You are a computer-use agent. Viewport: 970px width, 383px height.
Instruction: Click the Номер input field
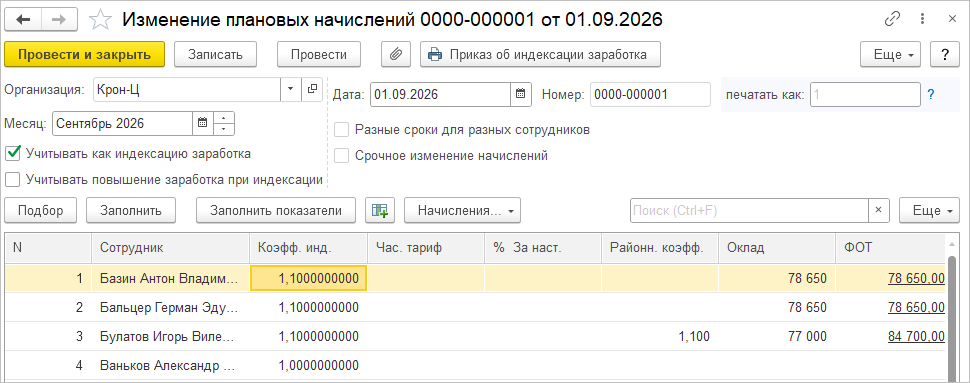pyautogui.click(x=650, y=95)
